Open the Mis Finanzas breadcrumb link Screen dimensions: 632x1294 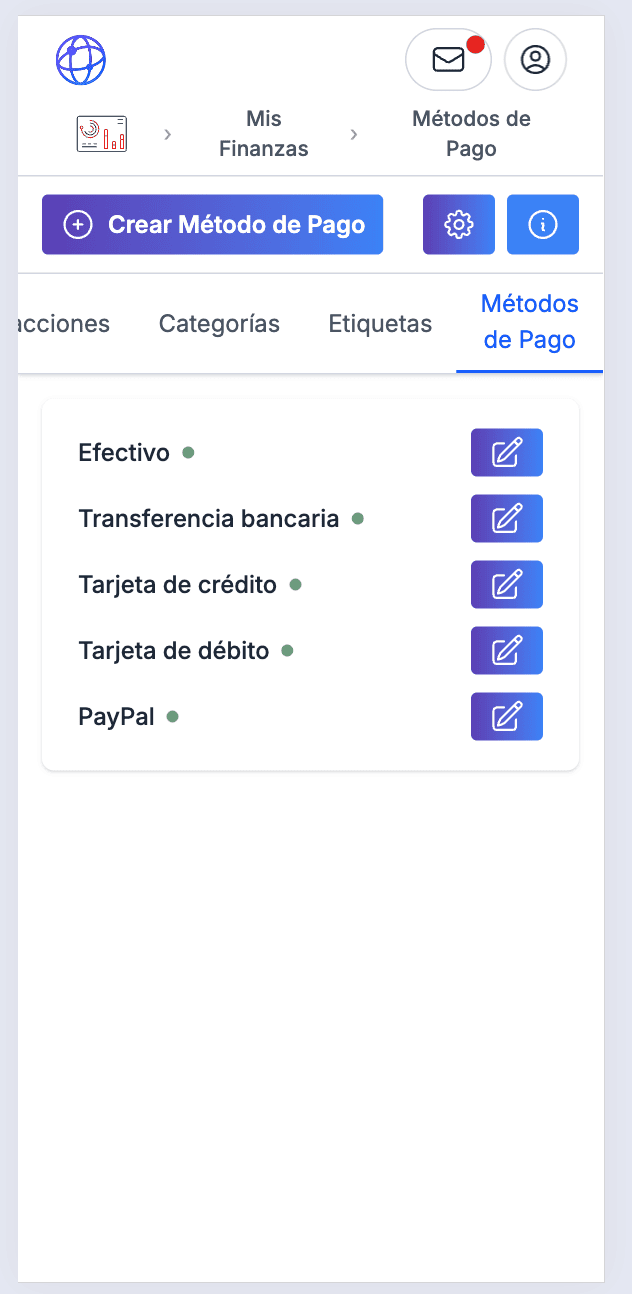(263, 133)
